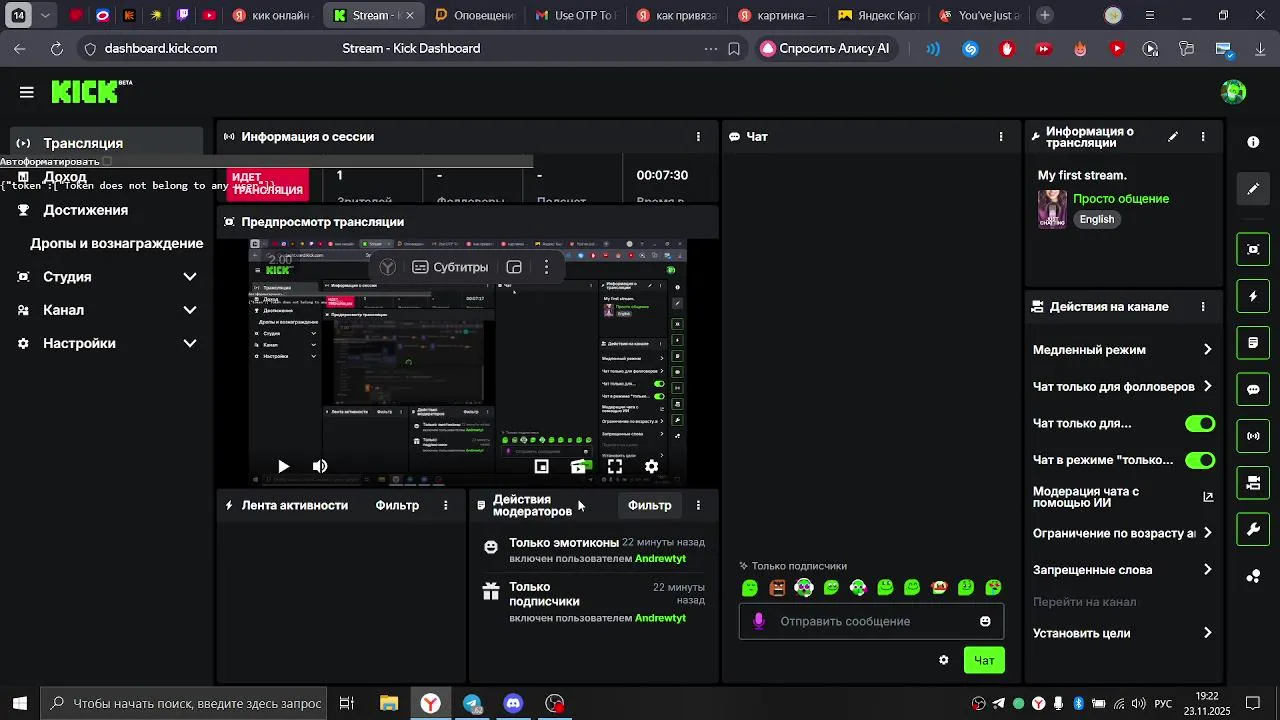Open the Медленный режим settings
This screenshot has height=720, width=1280.
coord(1123,350)
